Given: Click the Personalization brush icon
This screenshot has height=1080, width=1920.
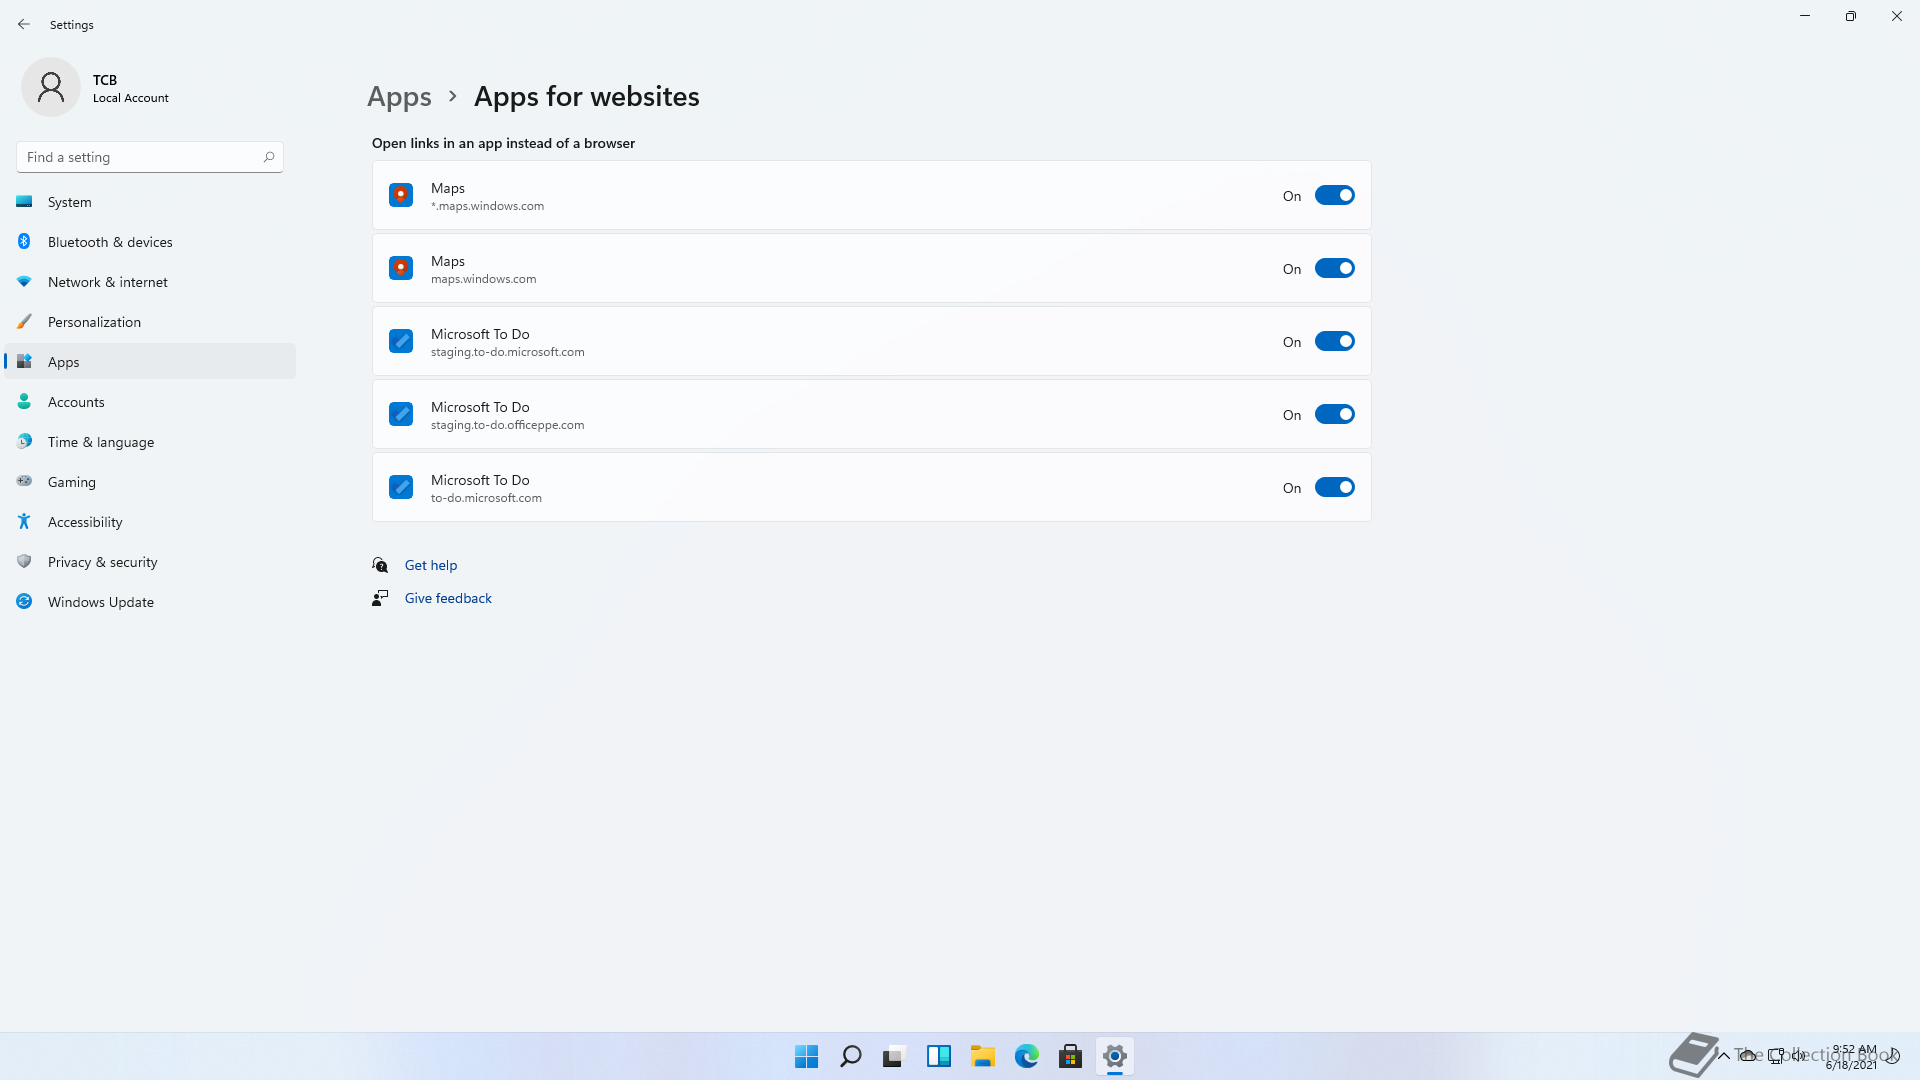Looking at the screenshot, I should click(x=24, y=322).
